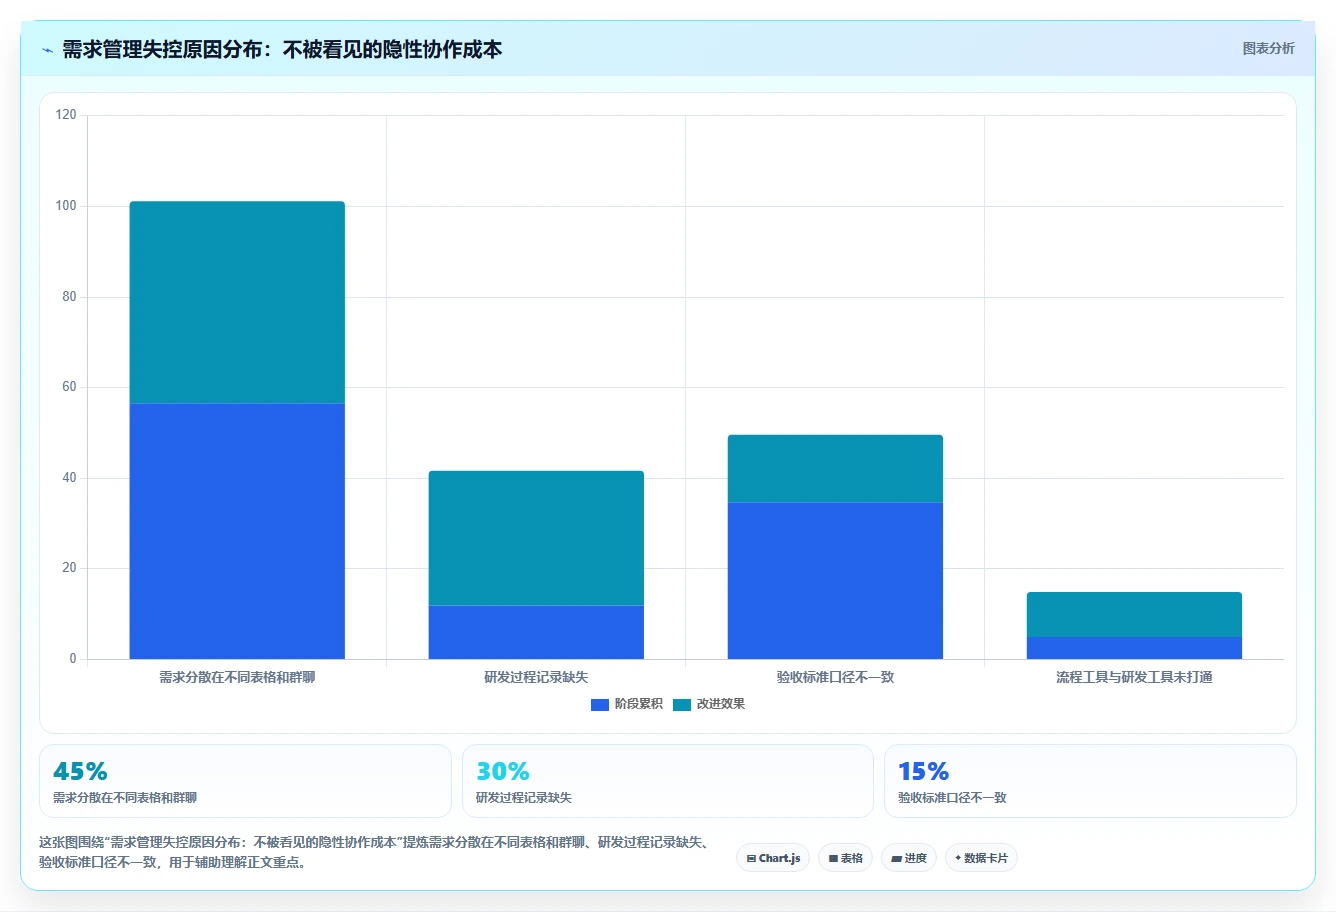
Task: Click the teal 改进效果 bar for 验收标准口径不一致
Action: pyautogui.click(x=835, y=468)
